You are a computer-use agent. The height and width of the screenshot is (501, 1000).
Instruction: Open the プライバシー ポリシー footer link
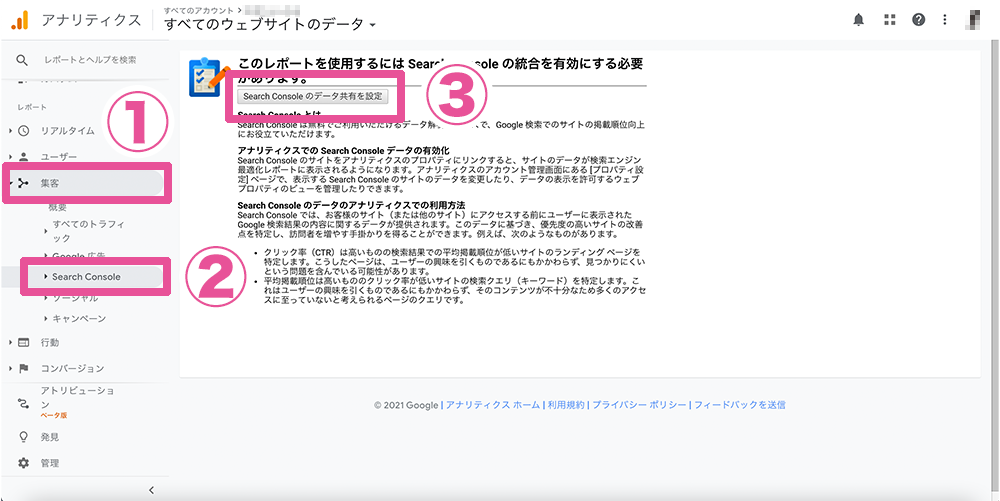pos(639,405)
